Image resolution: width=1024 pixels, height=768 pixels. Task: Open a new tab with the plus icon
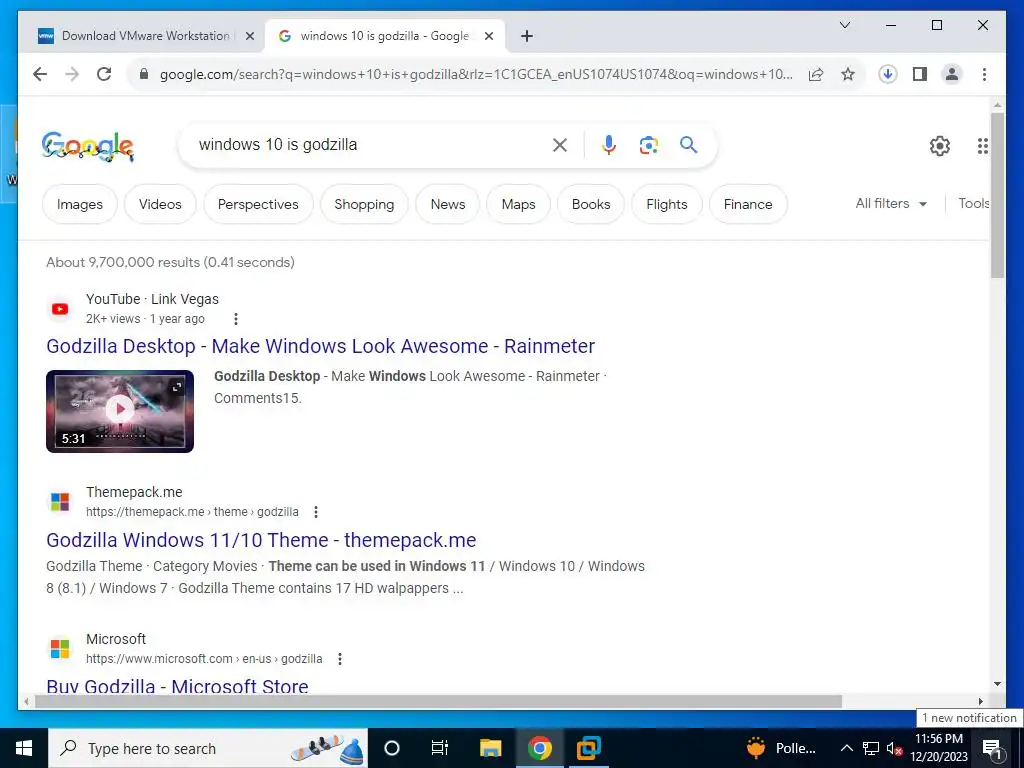click(527, 36)
